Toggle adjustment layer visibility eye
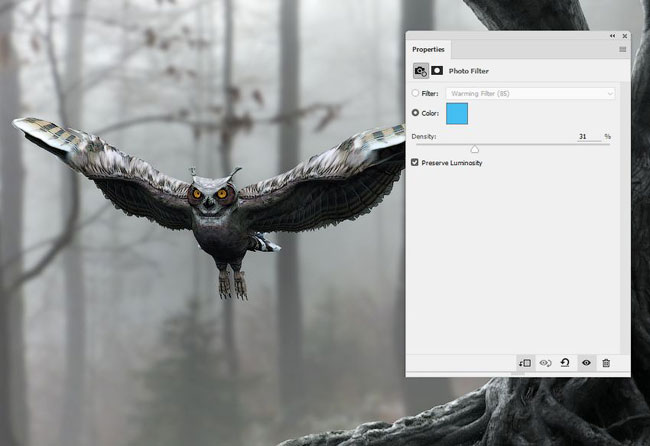 [586, 363]
